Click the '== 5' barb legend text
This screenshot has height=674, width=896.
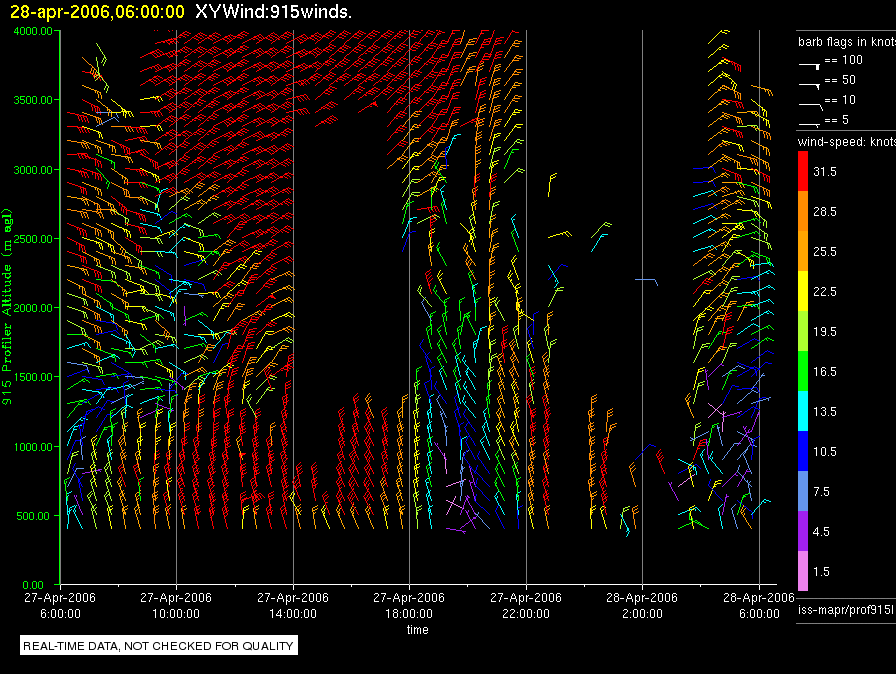click(837, 119)
